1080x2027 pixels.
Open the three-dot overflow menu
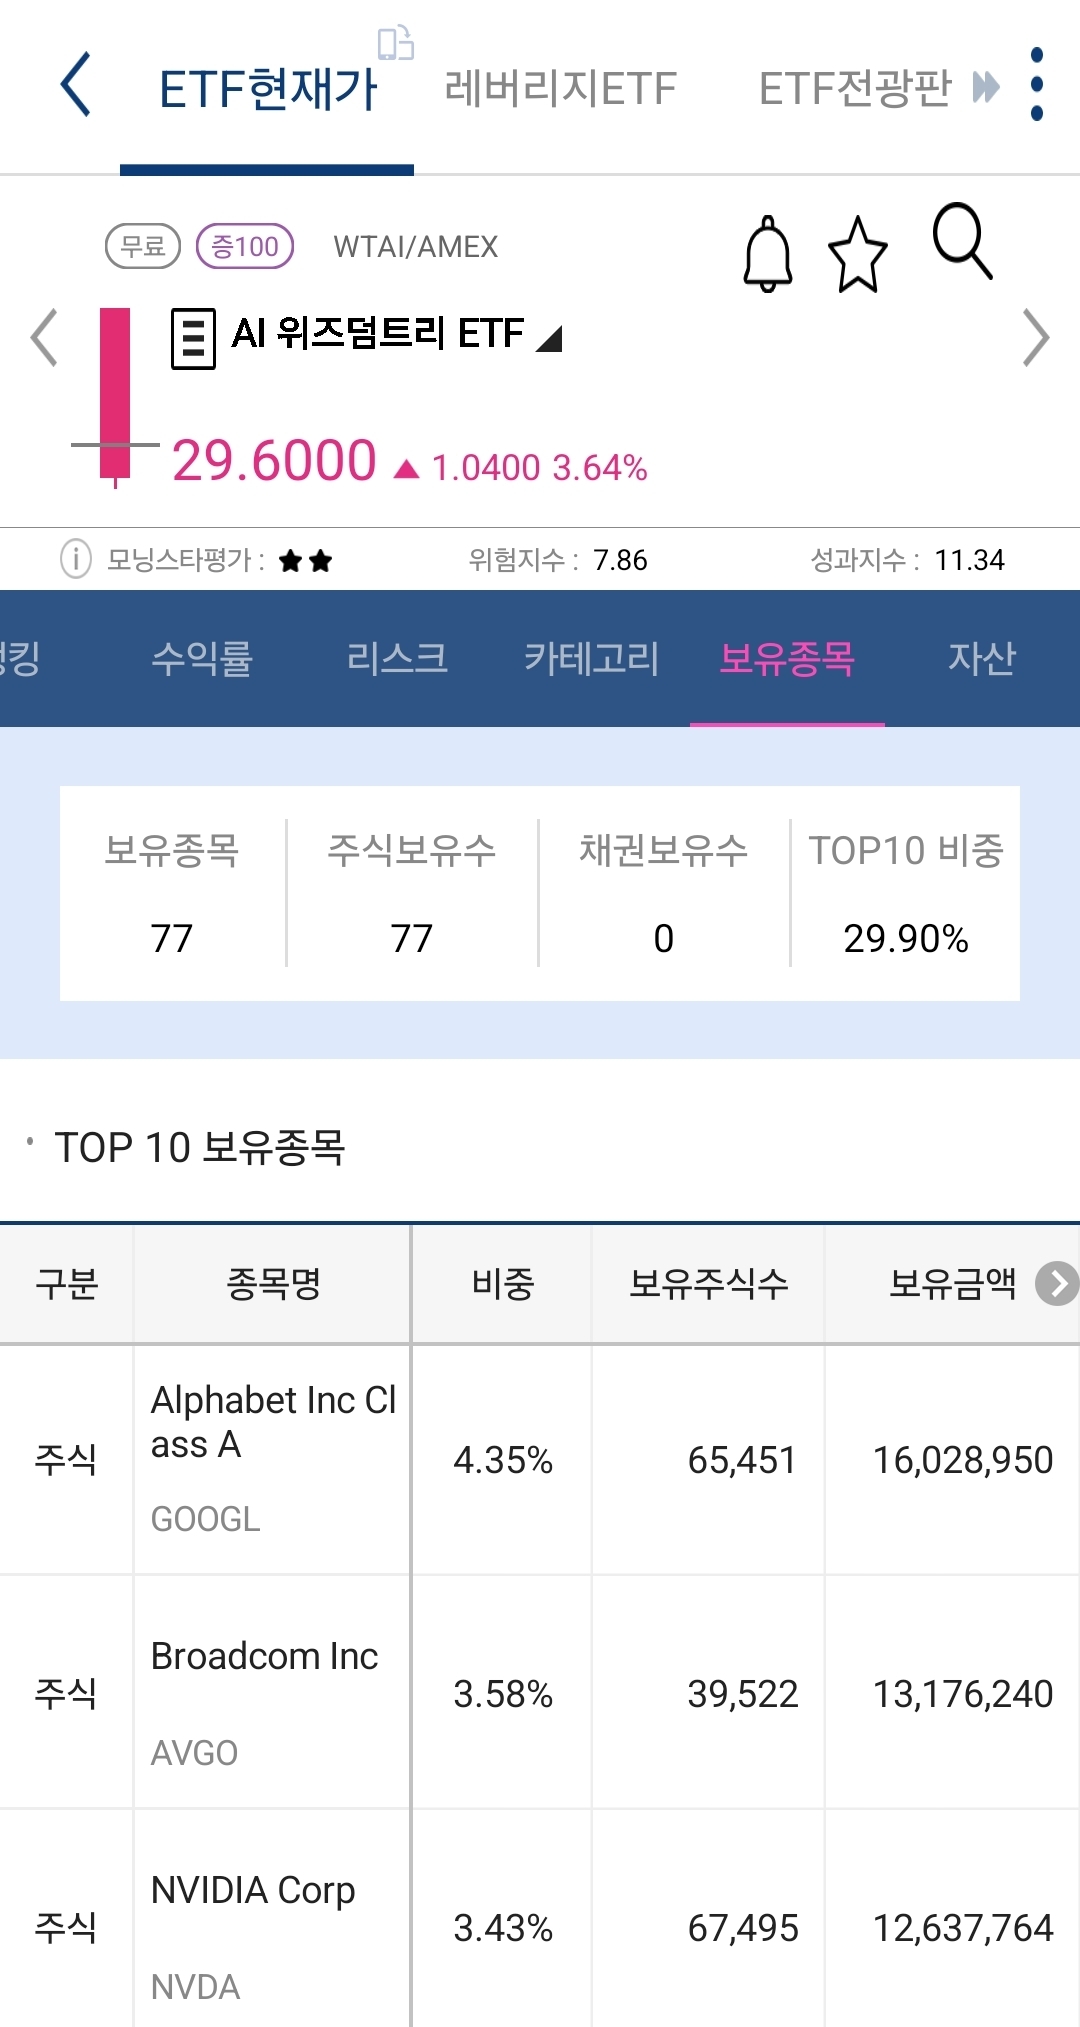[x=1038, y=85]
